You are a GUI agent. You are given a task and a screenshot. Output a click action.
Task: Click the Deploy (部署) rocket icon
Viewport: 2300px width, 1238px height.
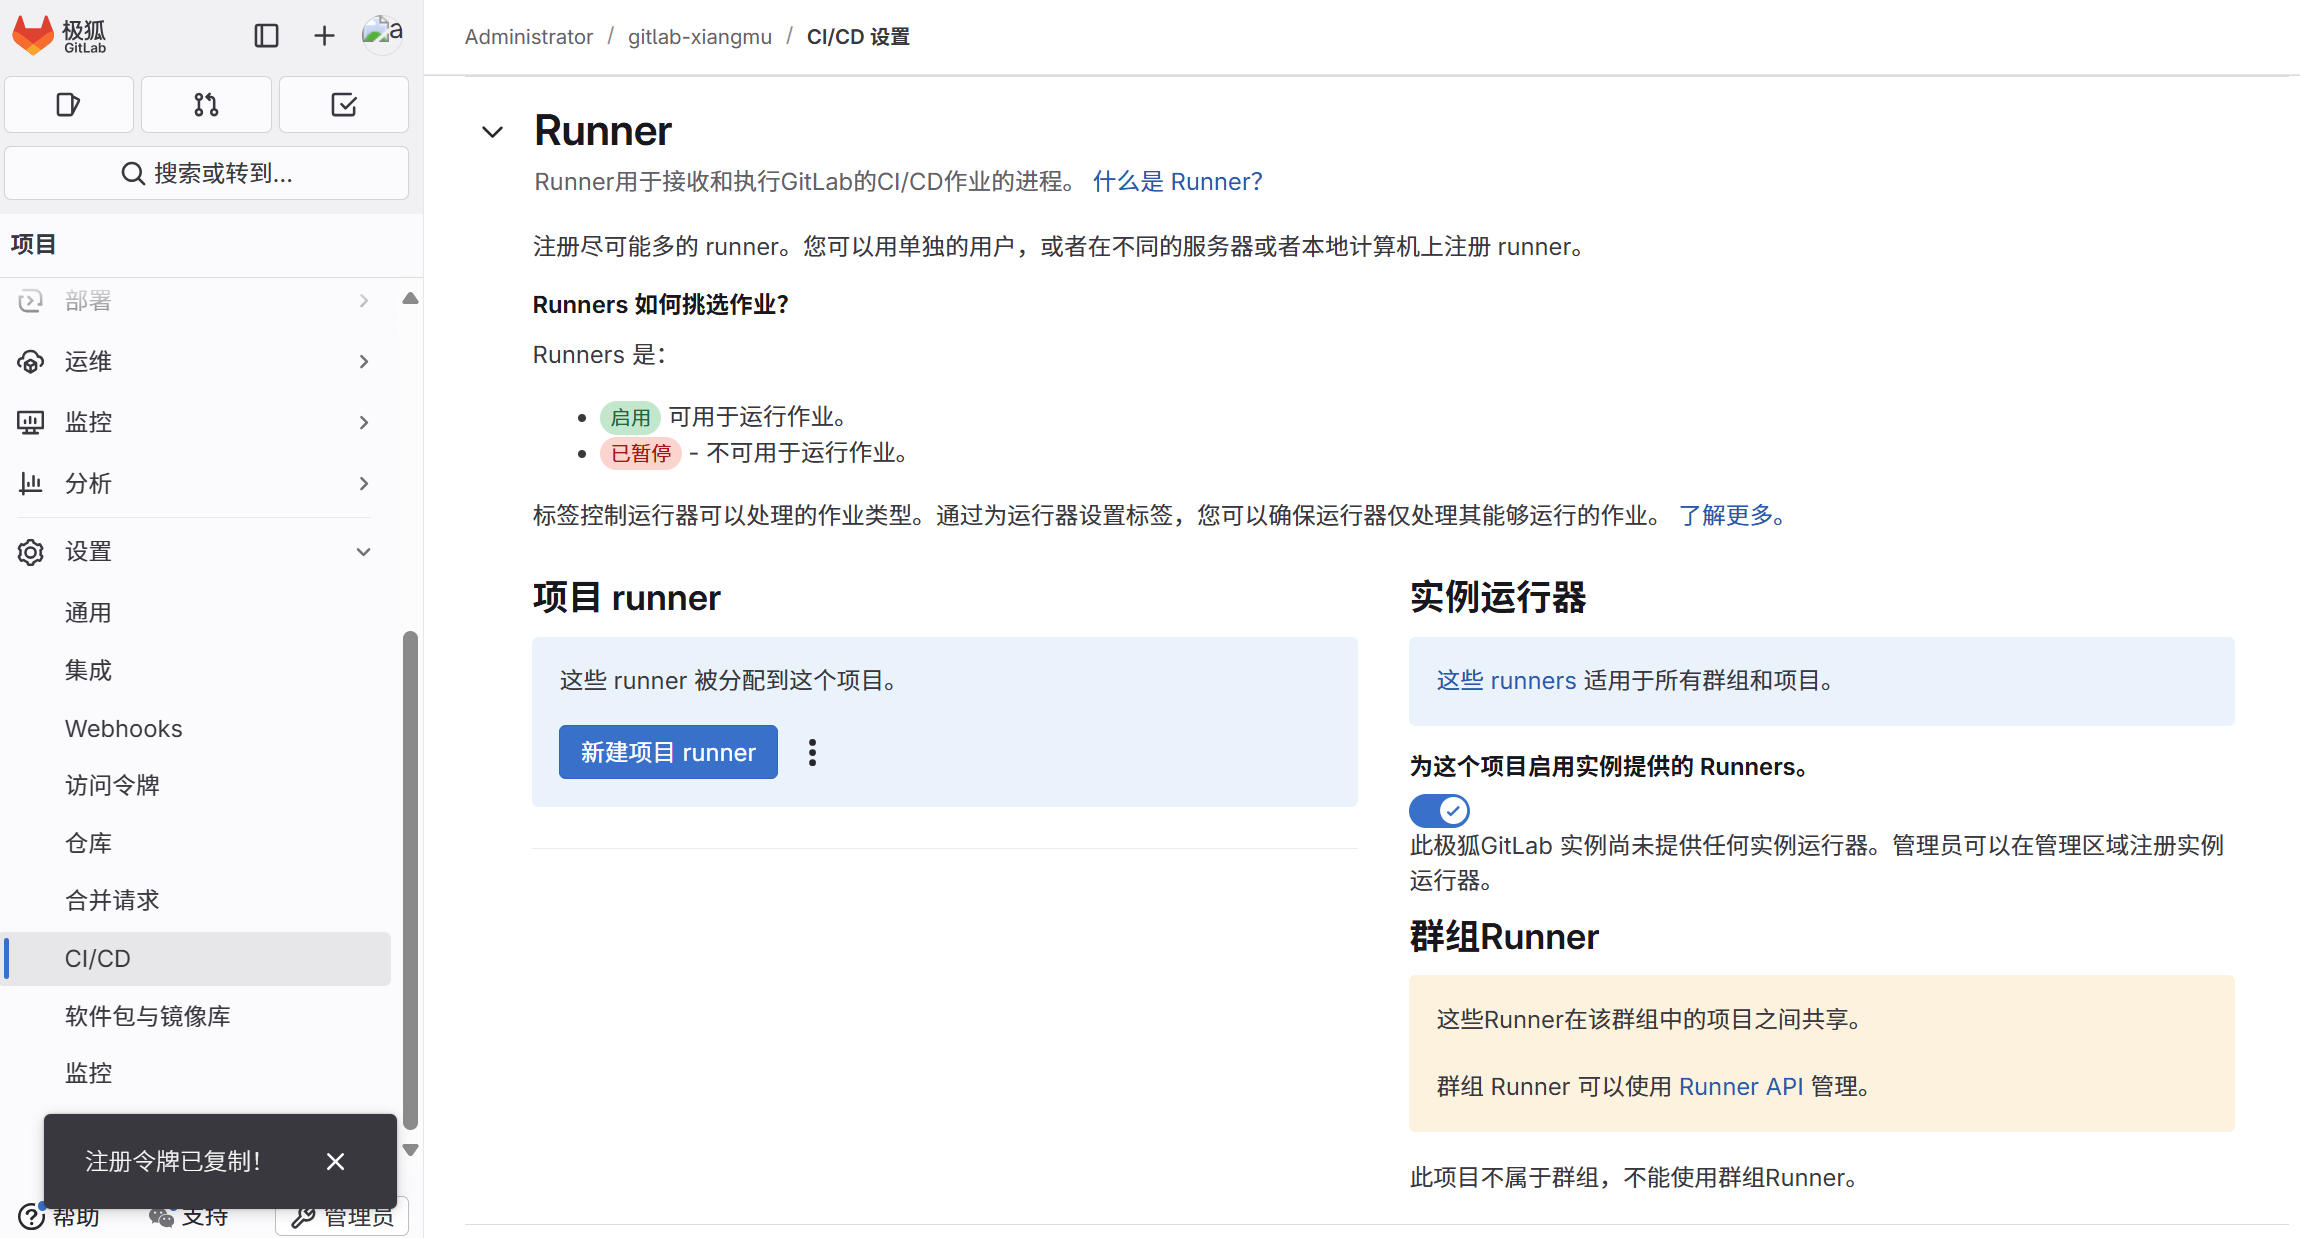point(31,301)
